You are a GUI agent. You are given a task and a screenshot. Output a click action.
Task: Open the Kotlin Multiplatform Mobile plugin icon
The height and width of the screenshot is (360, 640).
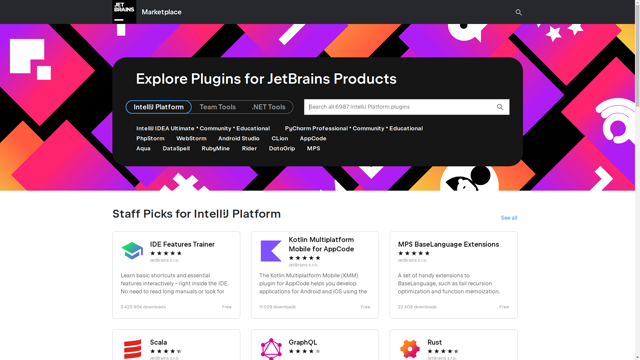(x=271, y=251)
